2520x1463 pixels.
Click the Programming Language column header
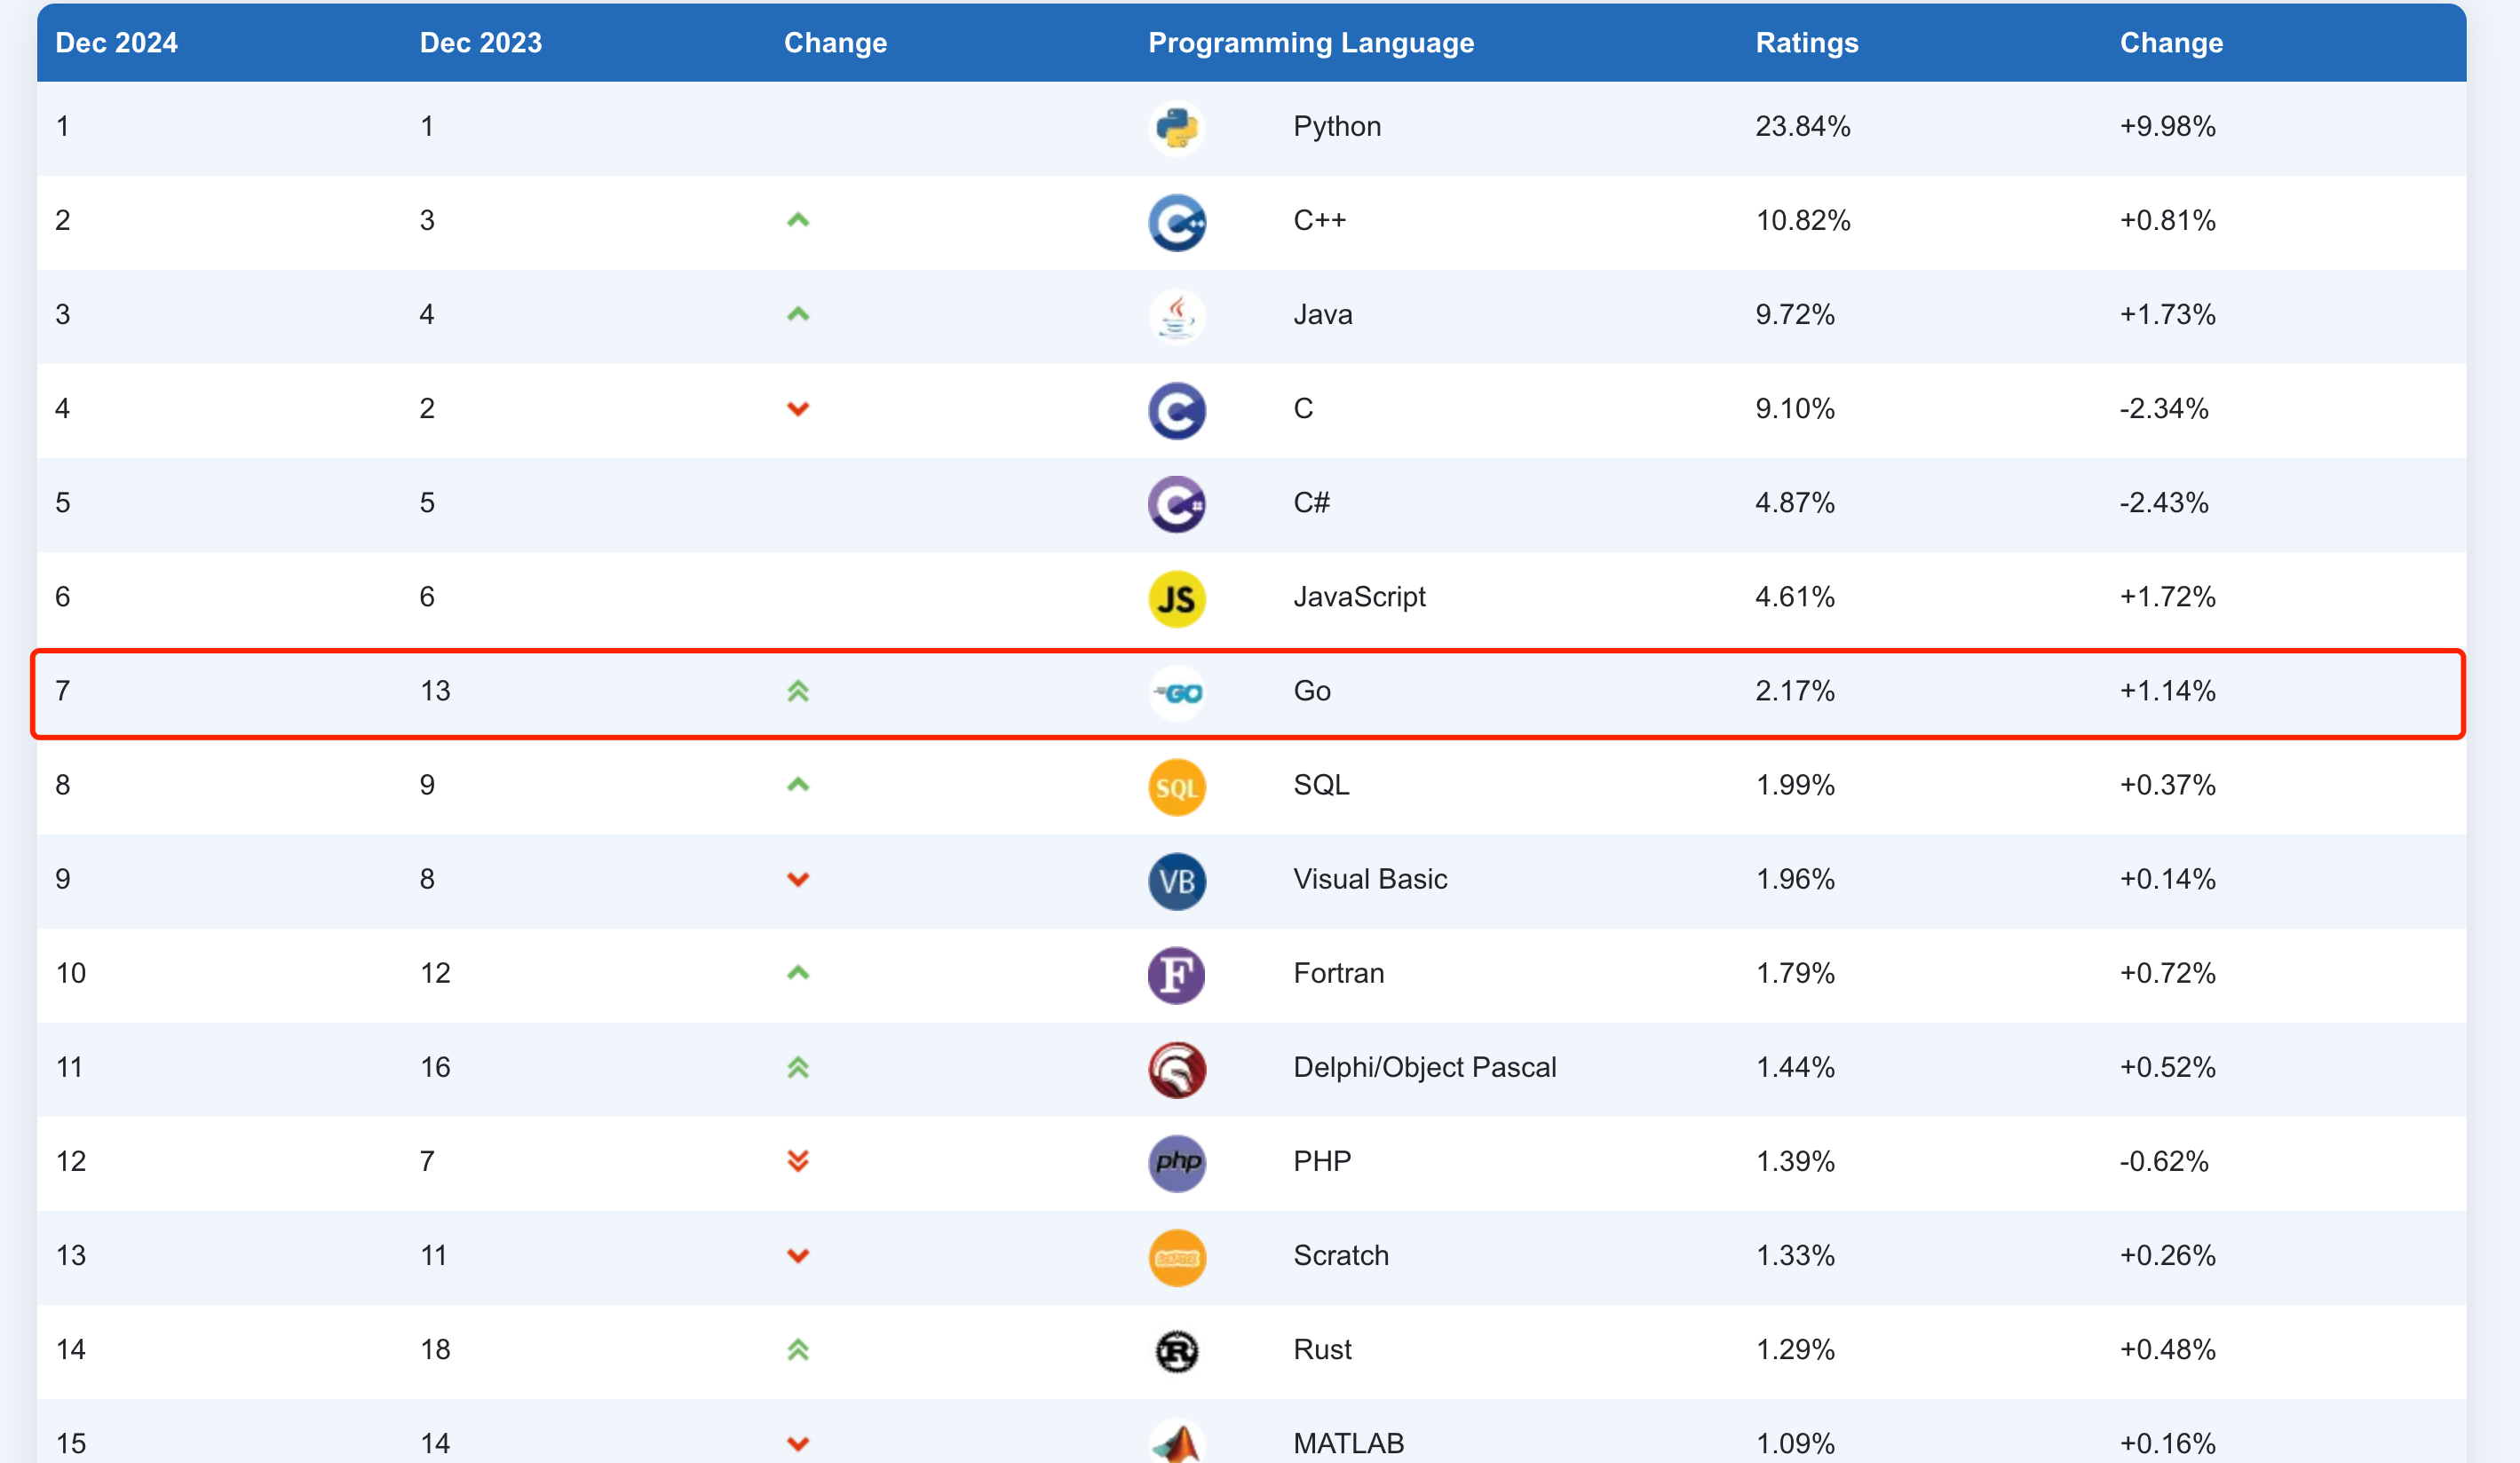(x=1310, y=43)
